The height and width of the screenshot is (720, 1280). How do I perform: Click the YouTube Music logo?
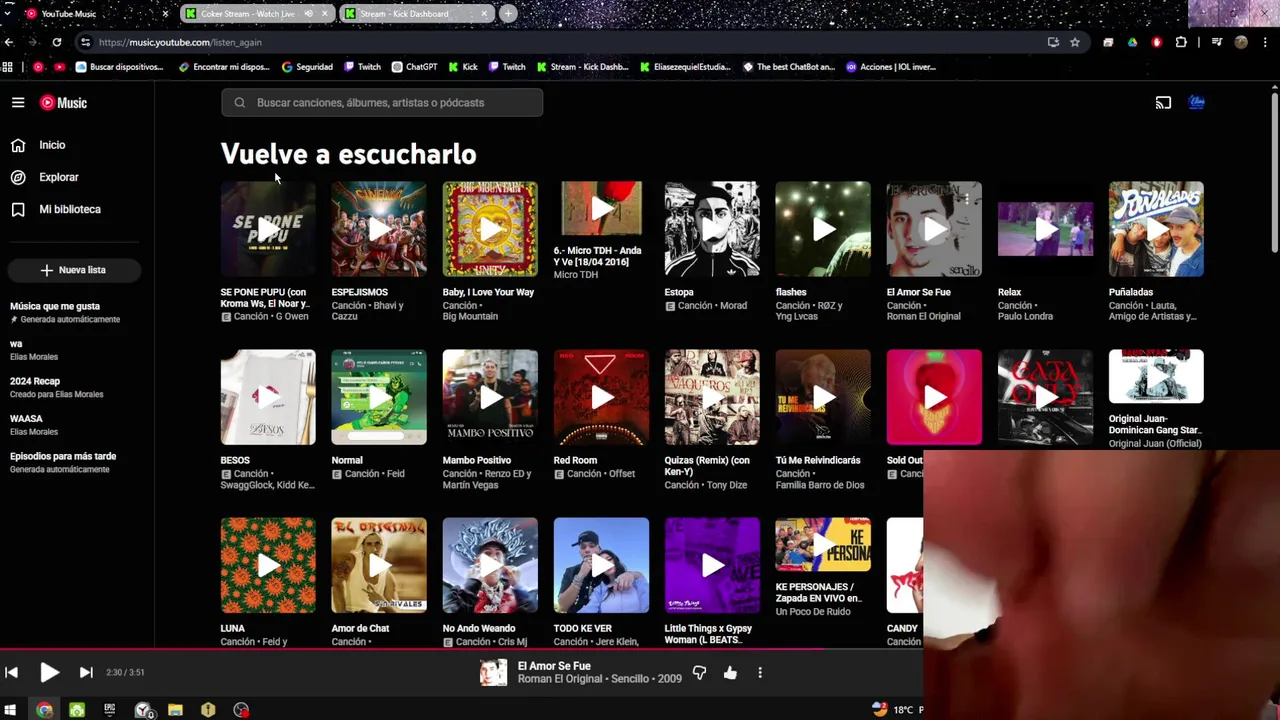(x=63, y=102)
